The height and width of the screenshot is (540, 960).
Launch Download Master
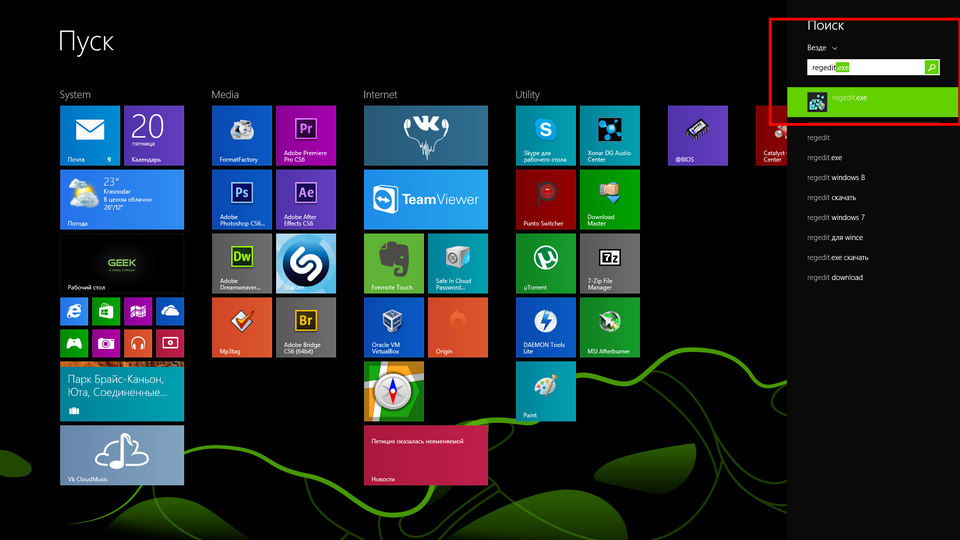click(x=610, y=200)
